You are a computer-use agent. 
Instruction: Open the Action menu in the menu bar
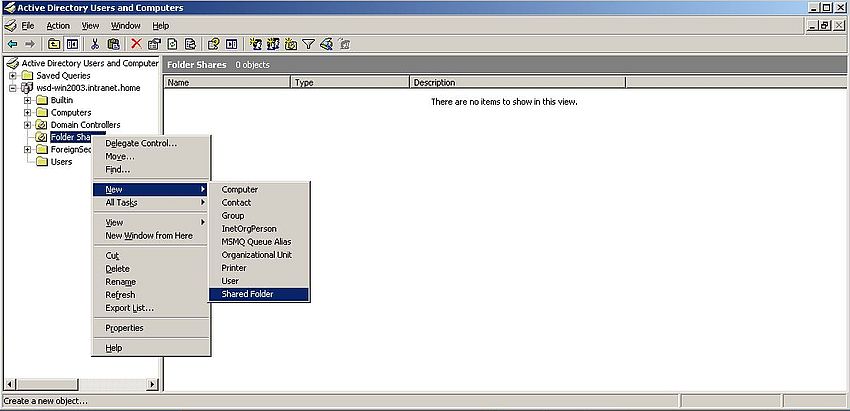click(x=58, y=25)
